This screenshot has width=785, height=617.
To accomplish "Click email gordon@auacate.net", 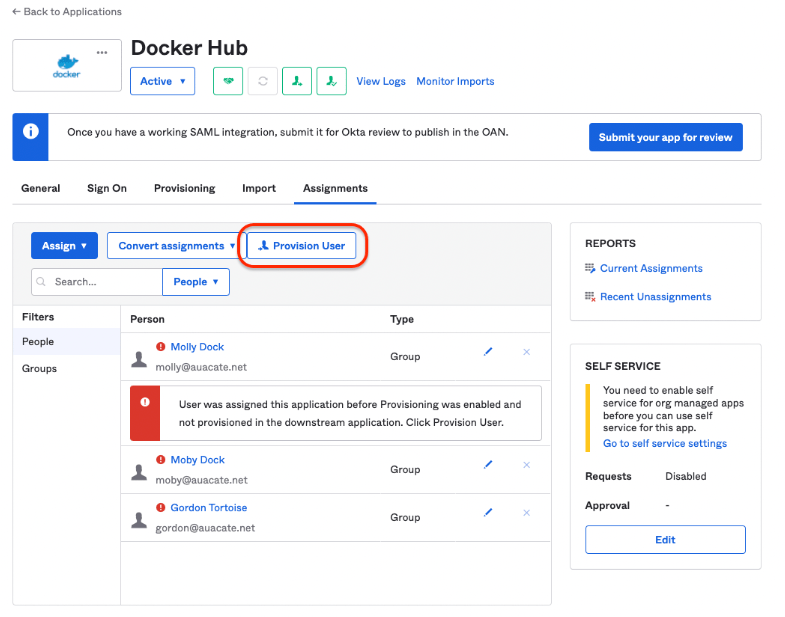I will pyautogui.click(x=205, y=528).
